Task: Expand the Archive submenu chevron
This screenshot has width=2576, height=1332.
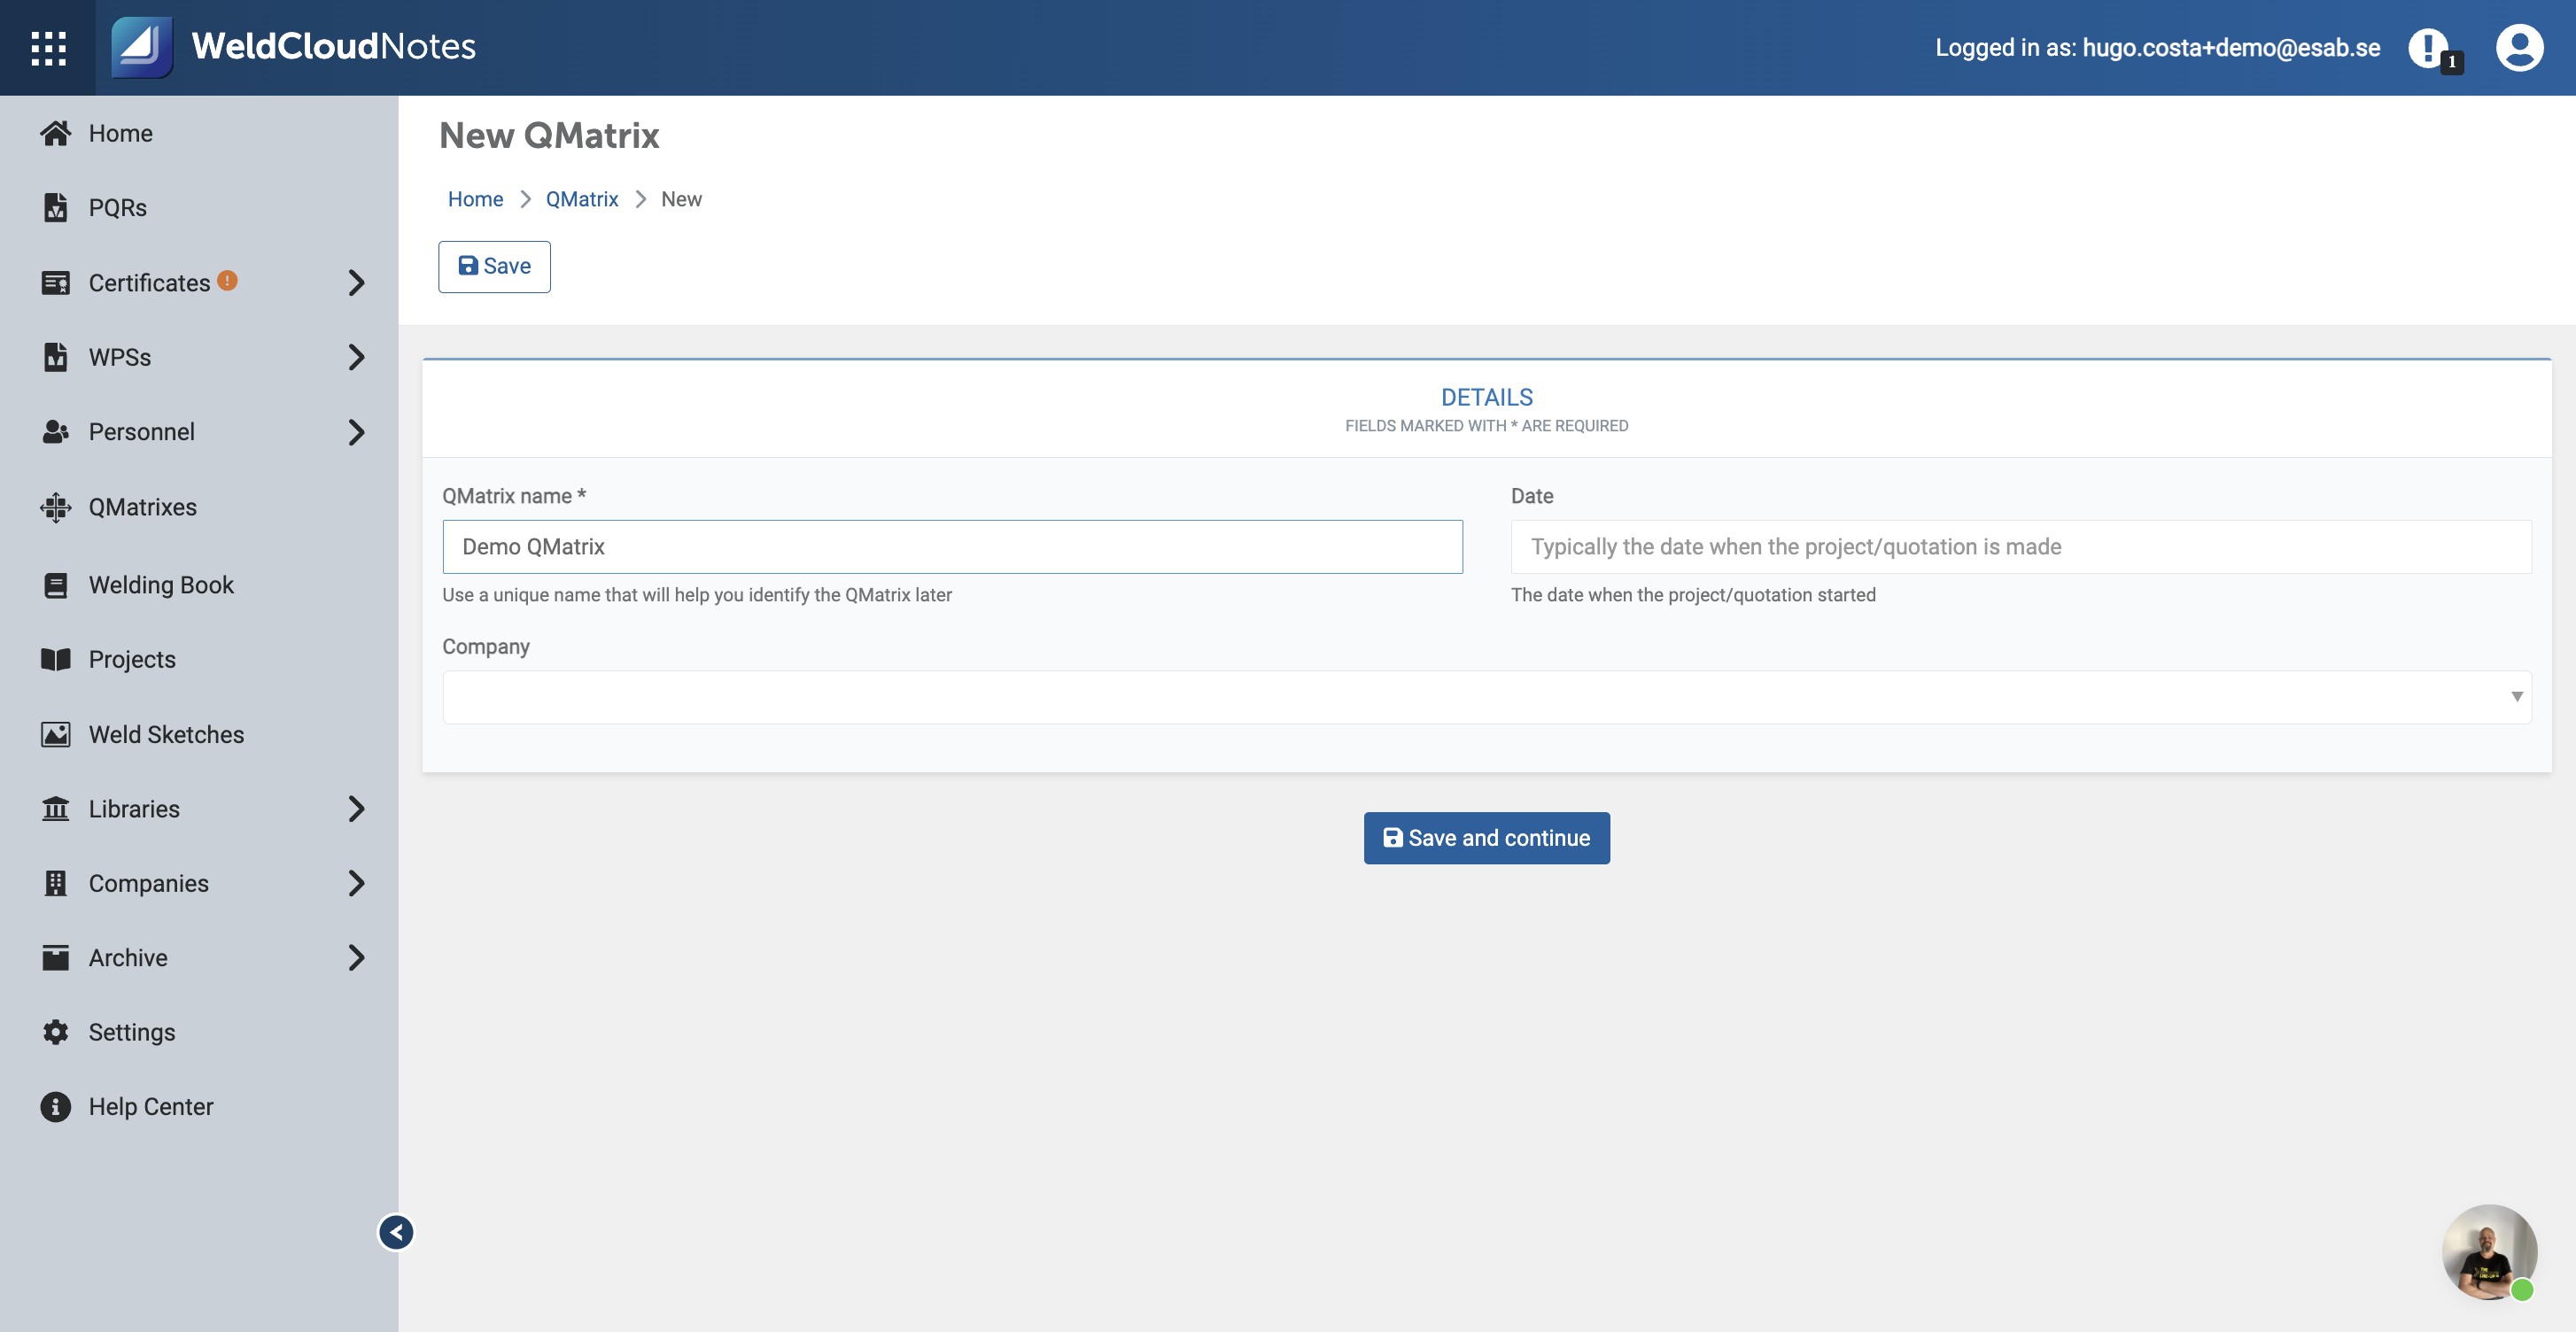Action: pyautogui.click(x=356, y=957)
